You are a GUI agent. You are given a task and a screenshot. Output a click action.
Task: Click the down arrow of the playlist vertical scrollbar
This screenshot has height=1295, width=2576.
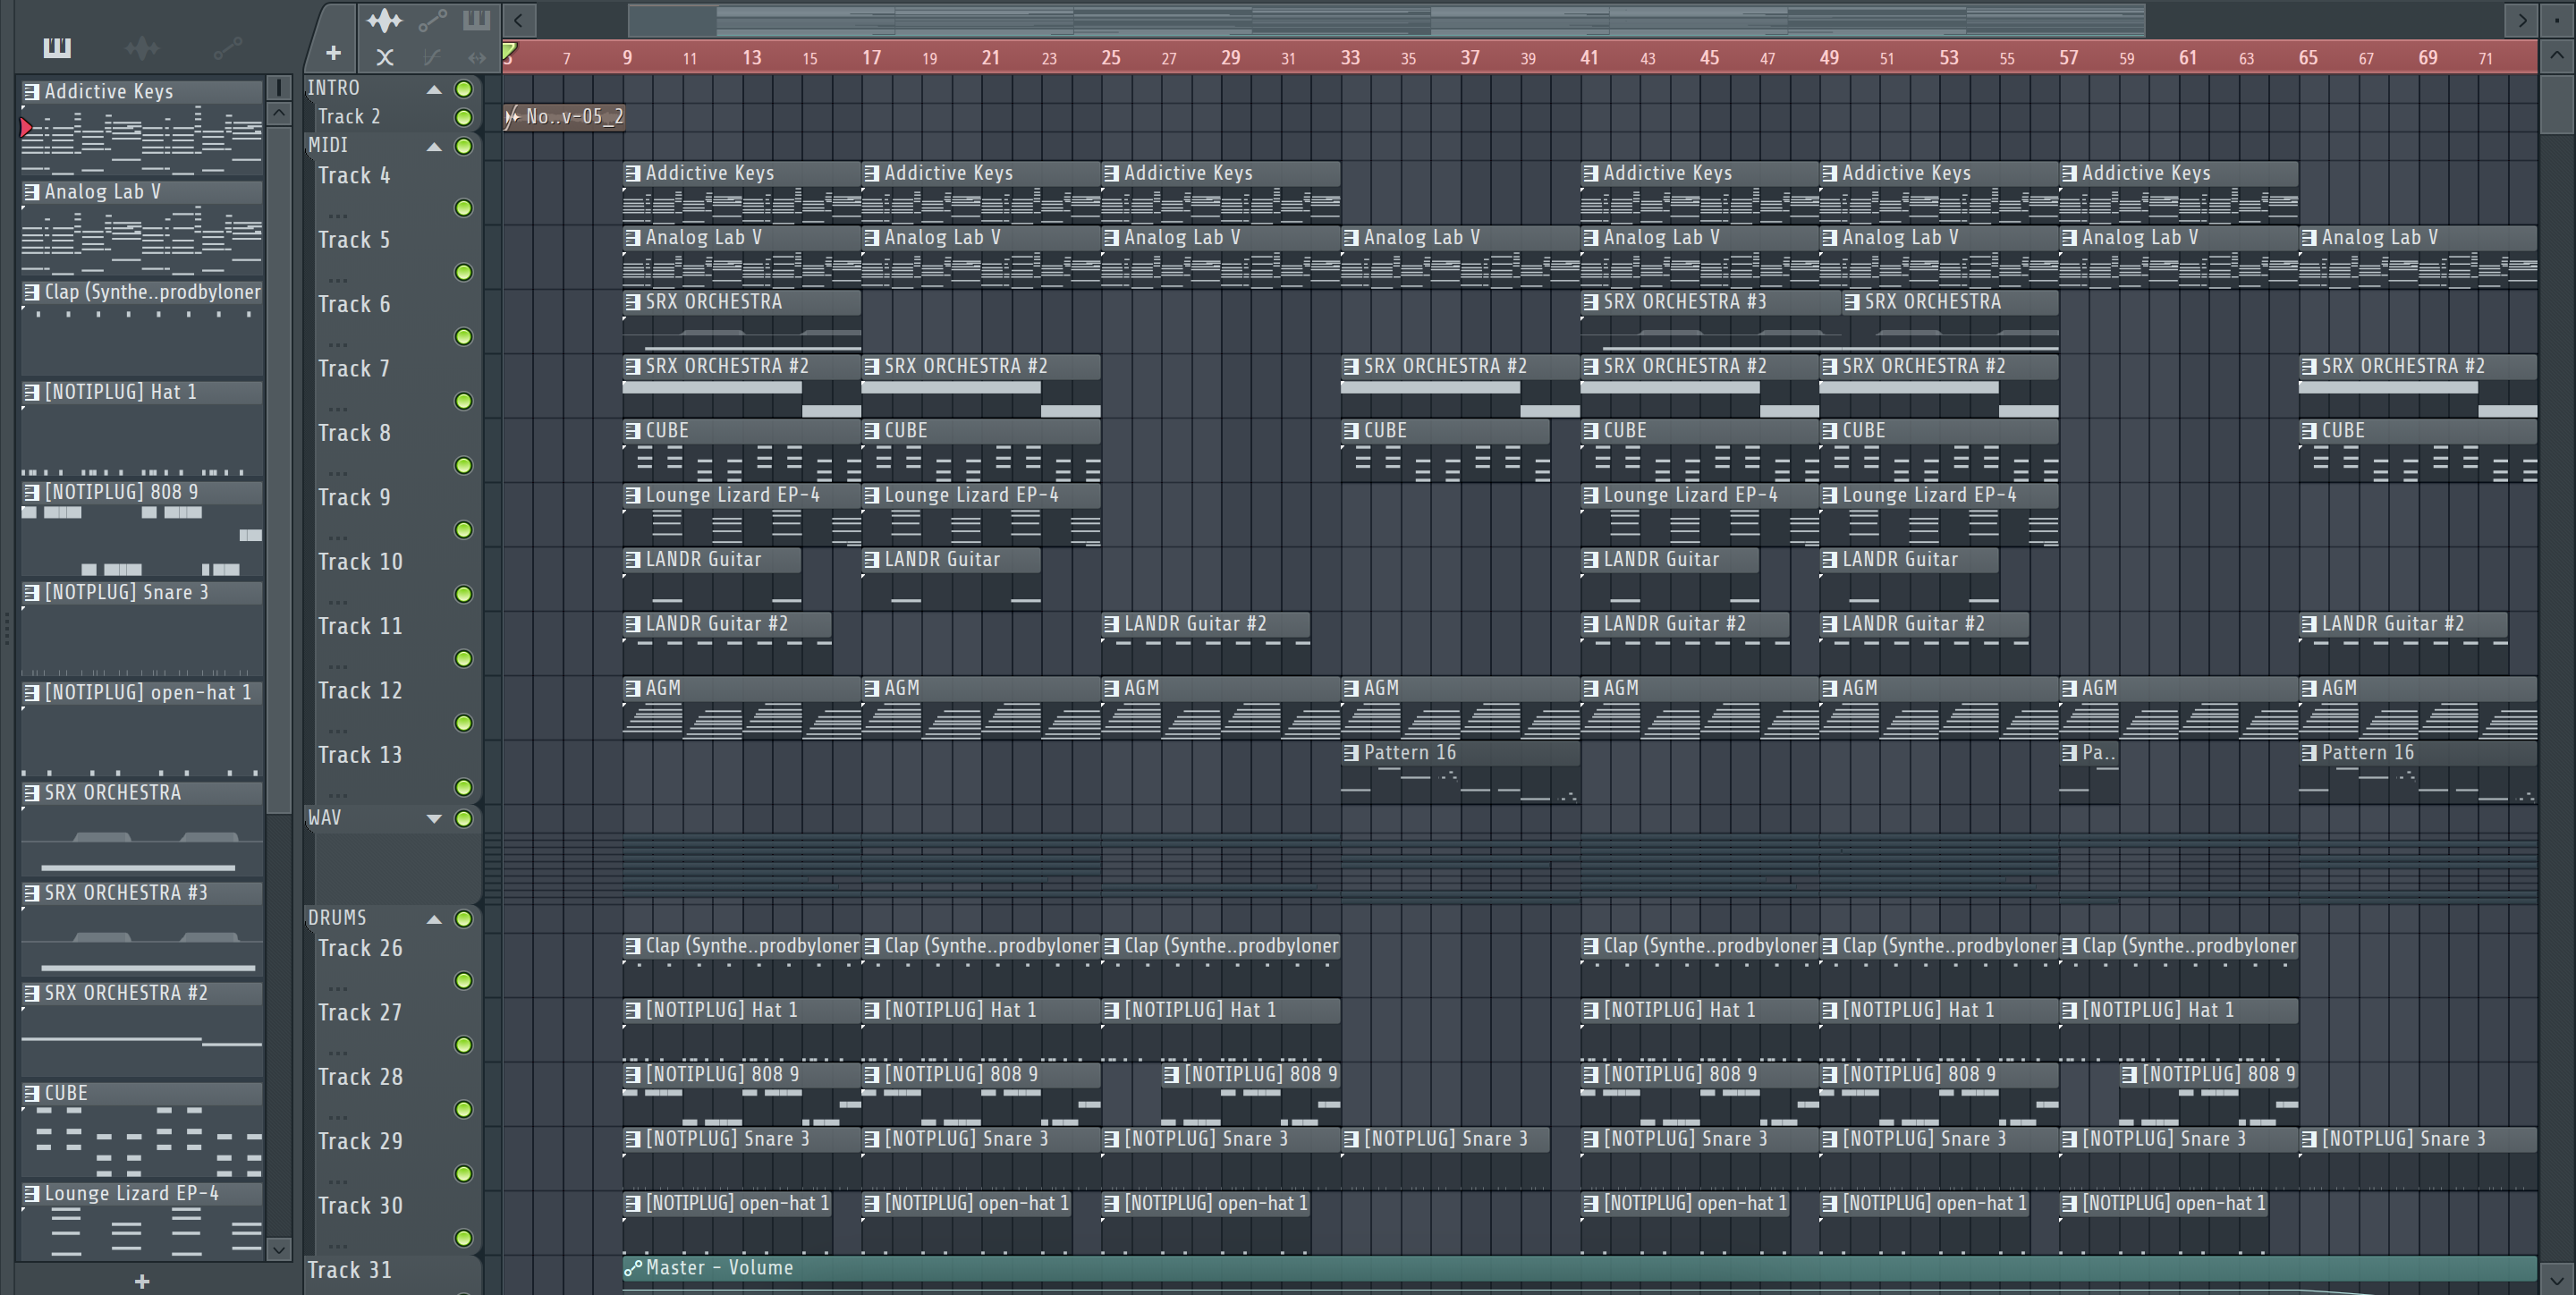tap(2558, 1278)
